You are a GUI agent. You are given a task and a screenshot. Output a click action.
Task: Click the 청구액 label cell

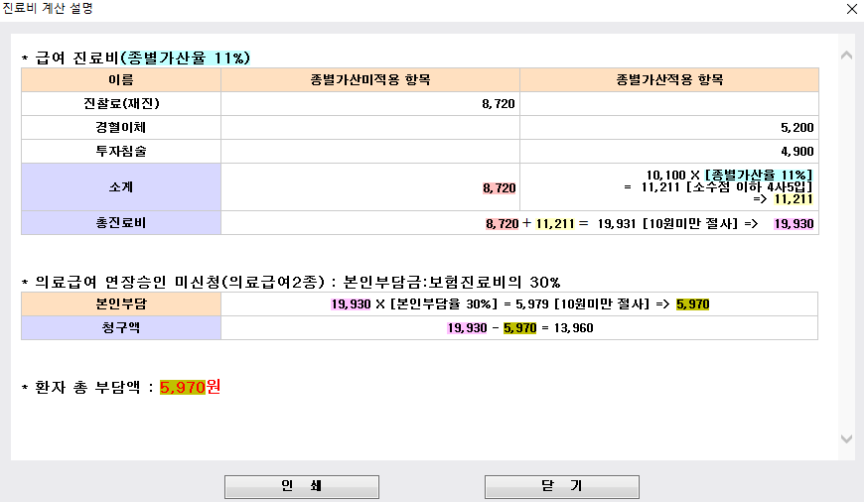tap(121, 327)
